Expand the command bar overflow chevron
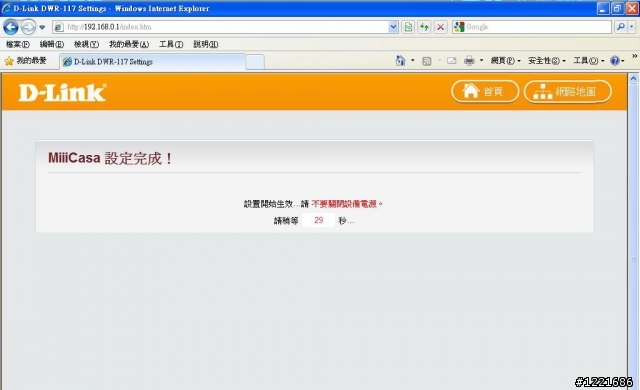This screenshot has height=390, width=640. click(635, 56)
